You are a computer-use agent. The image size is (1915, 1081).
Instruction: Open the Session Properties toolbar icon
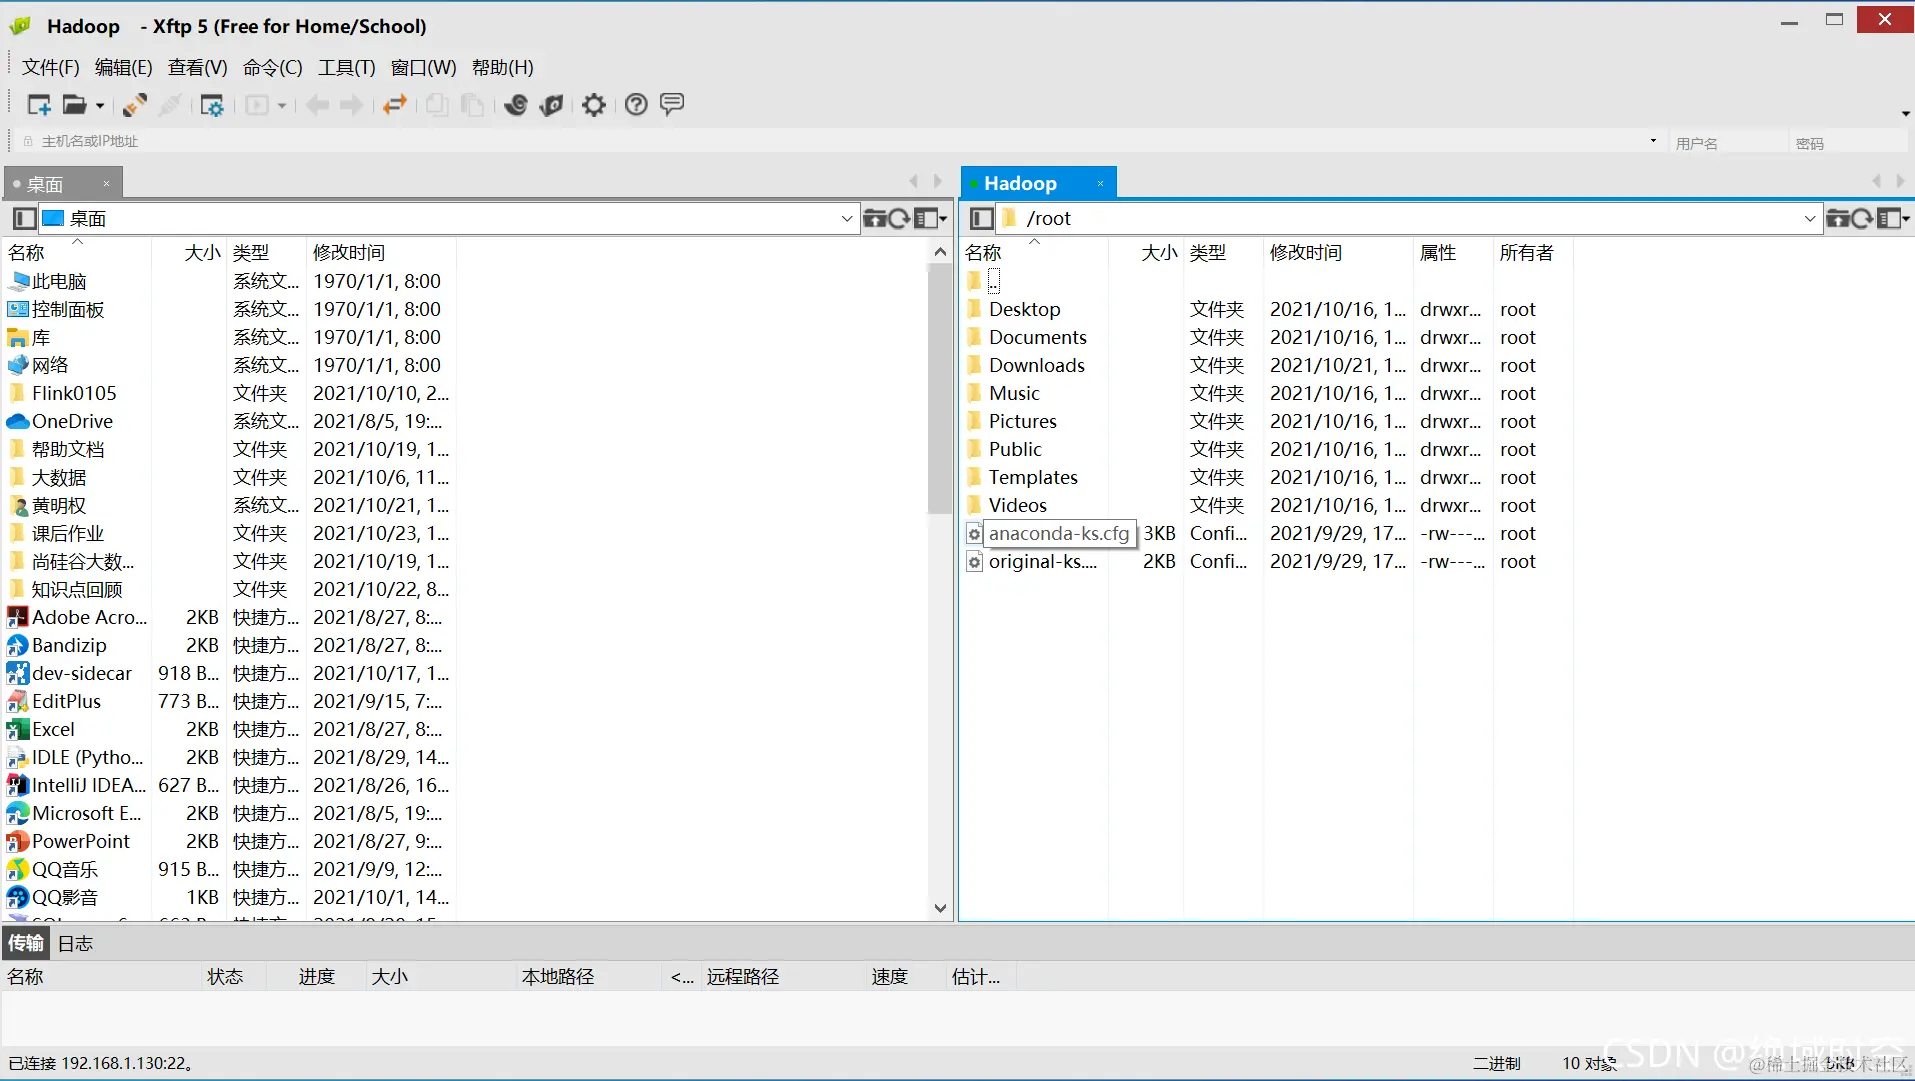pos(212,105)
